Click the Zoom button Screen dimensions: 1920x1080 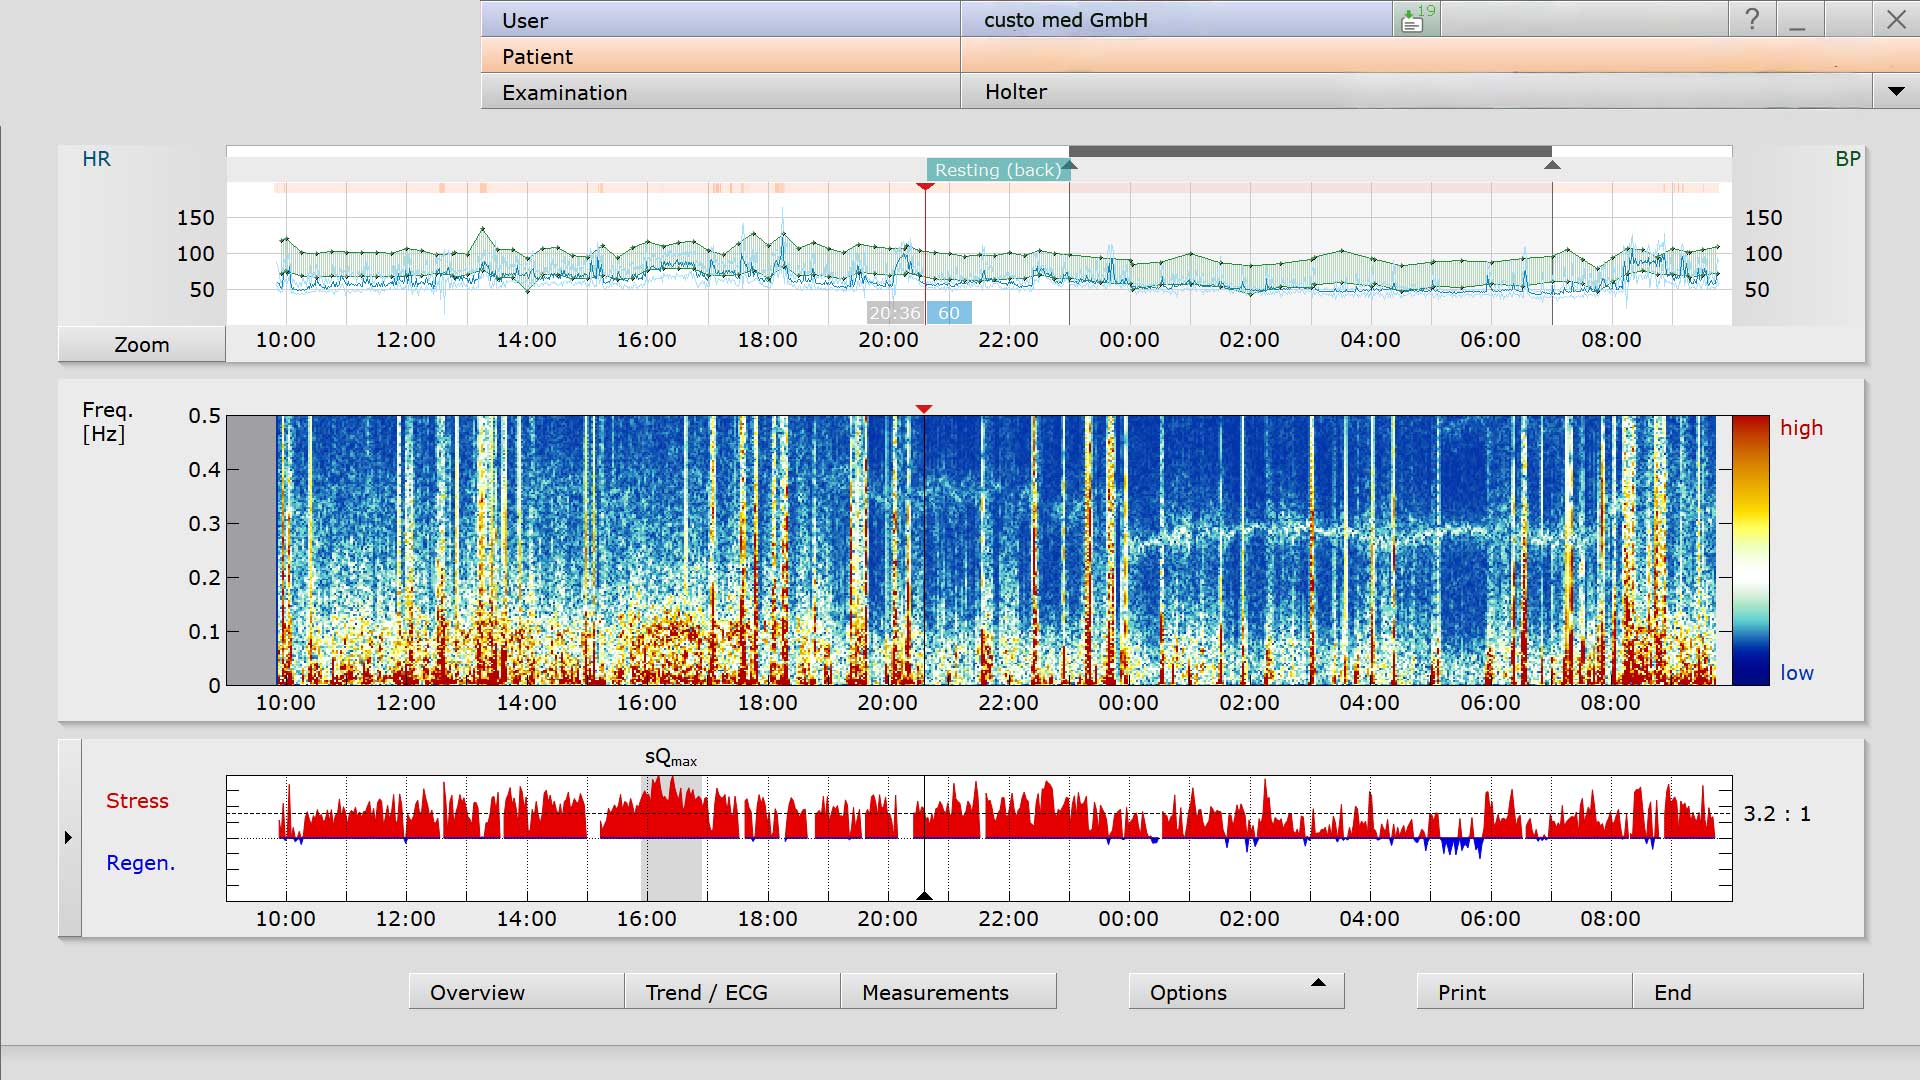click(141, 344)
